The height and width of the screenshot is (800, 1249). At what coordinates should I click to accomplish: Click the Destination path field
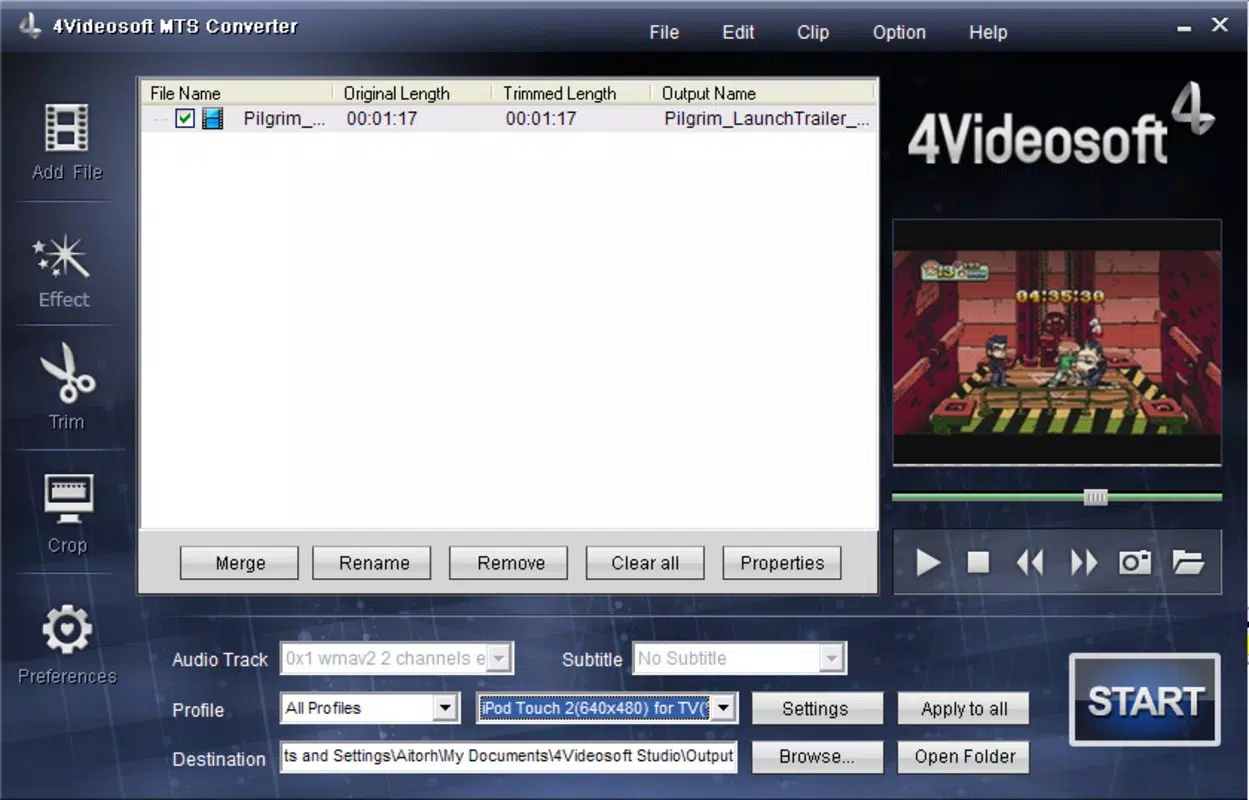point(509,756)
